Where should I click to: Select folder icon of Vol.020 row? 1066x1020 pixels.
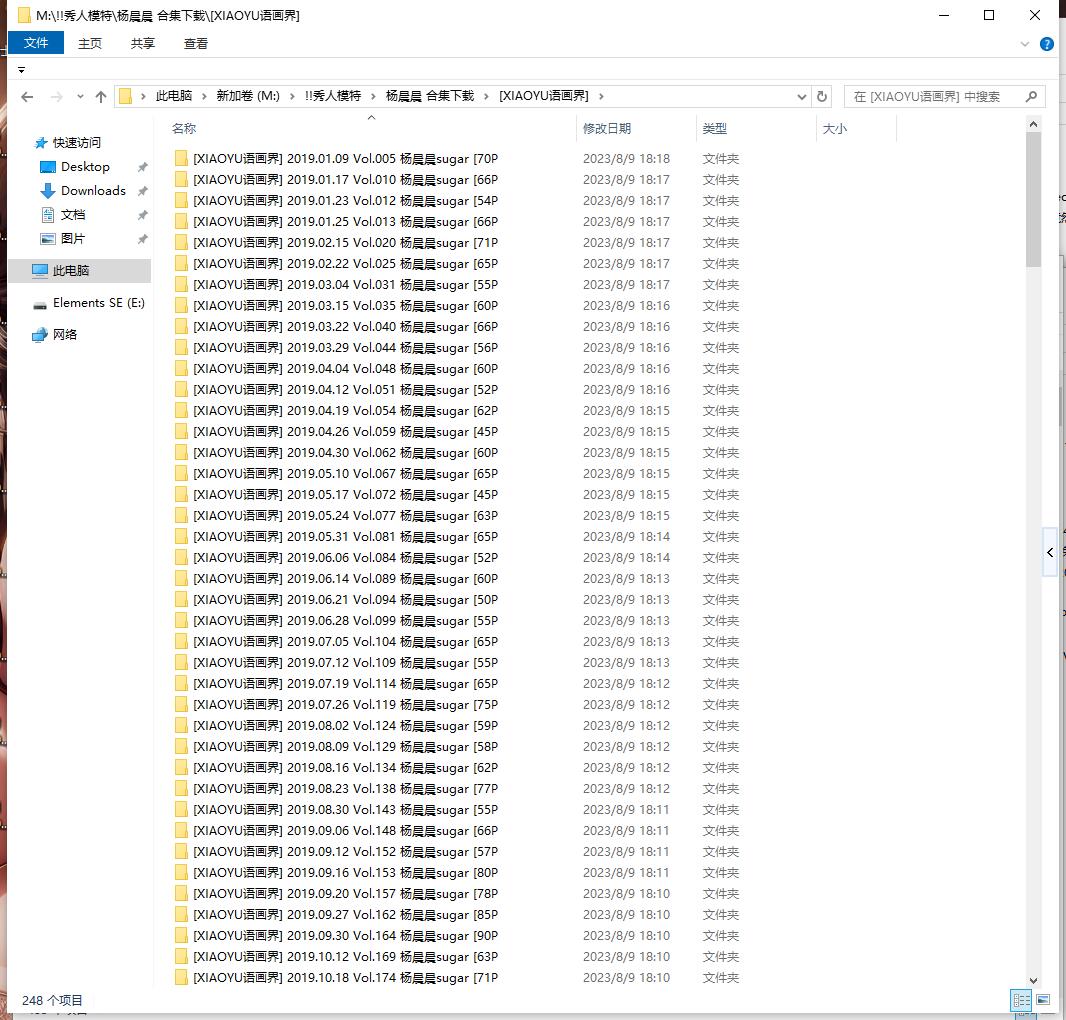pyautogui.click(x=181, y=243)
